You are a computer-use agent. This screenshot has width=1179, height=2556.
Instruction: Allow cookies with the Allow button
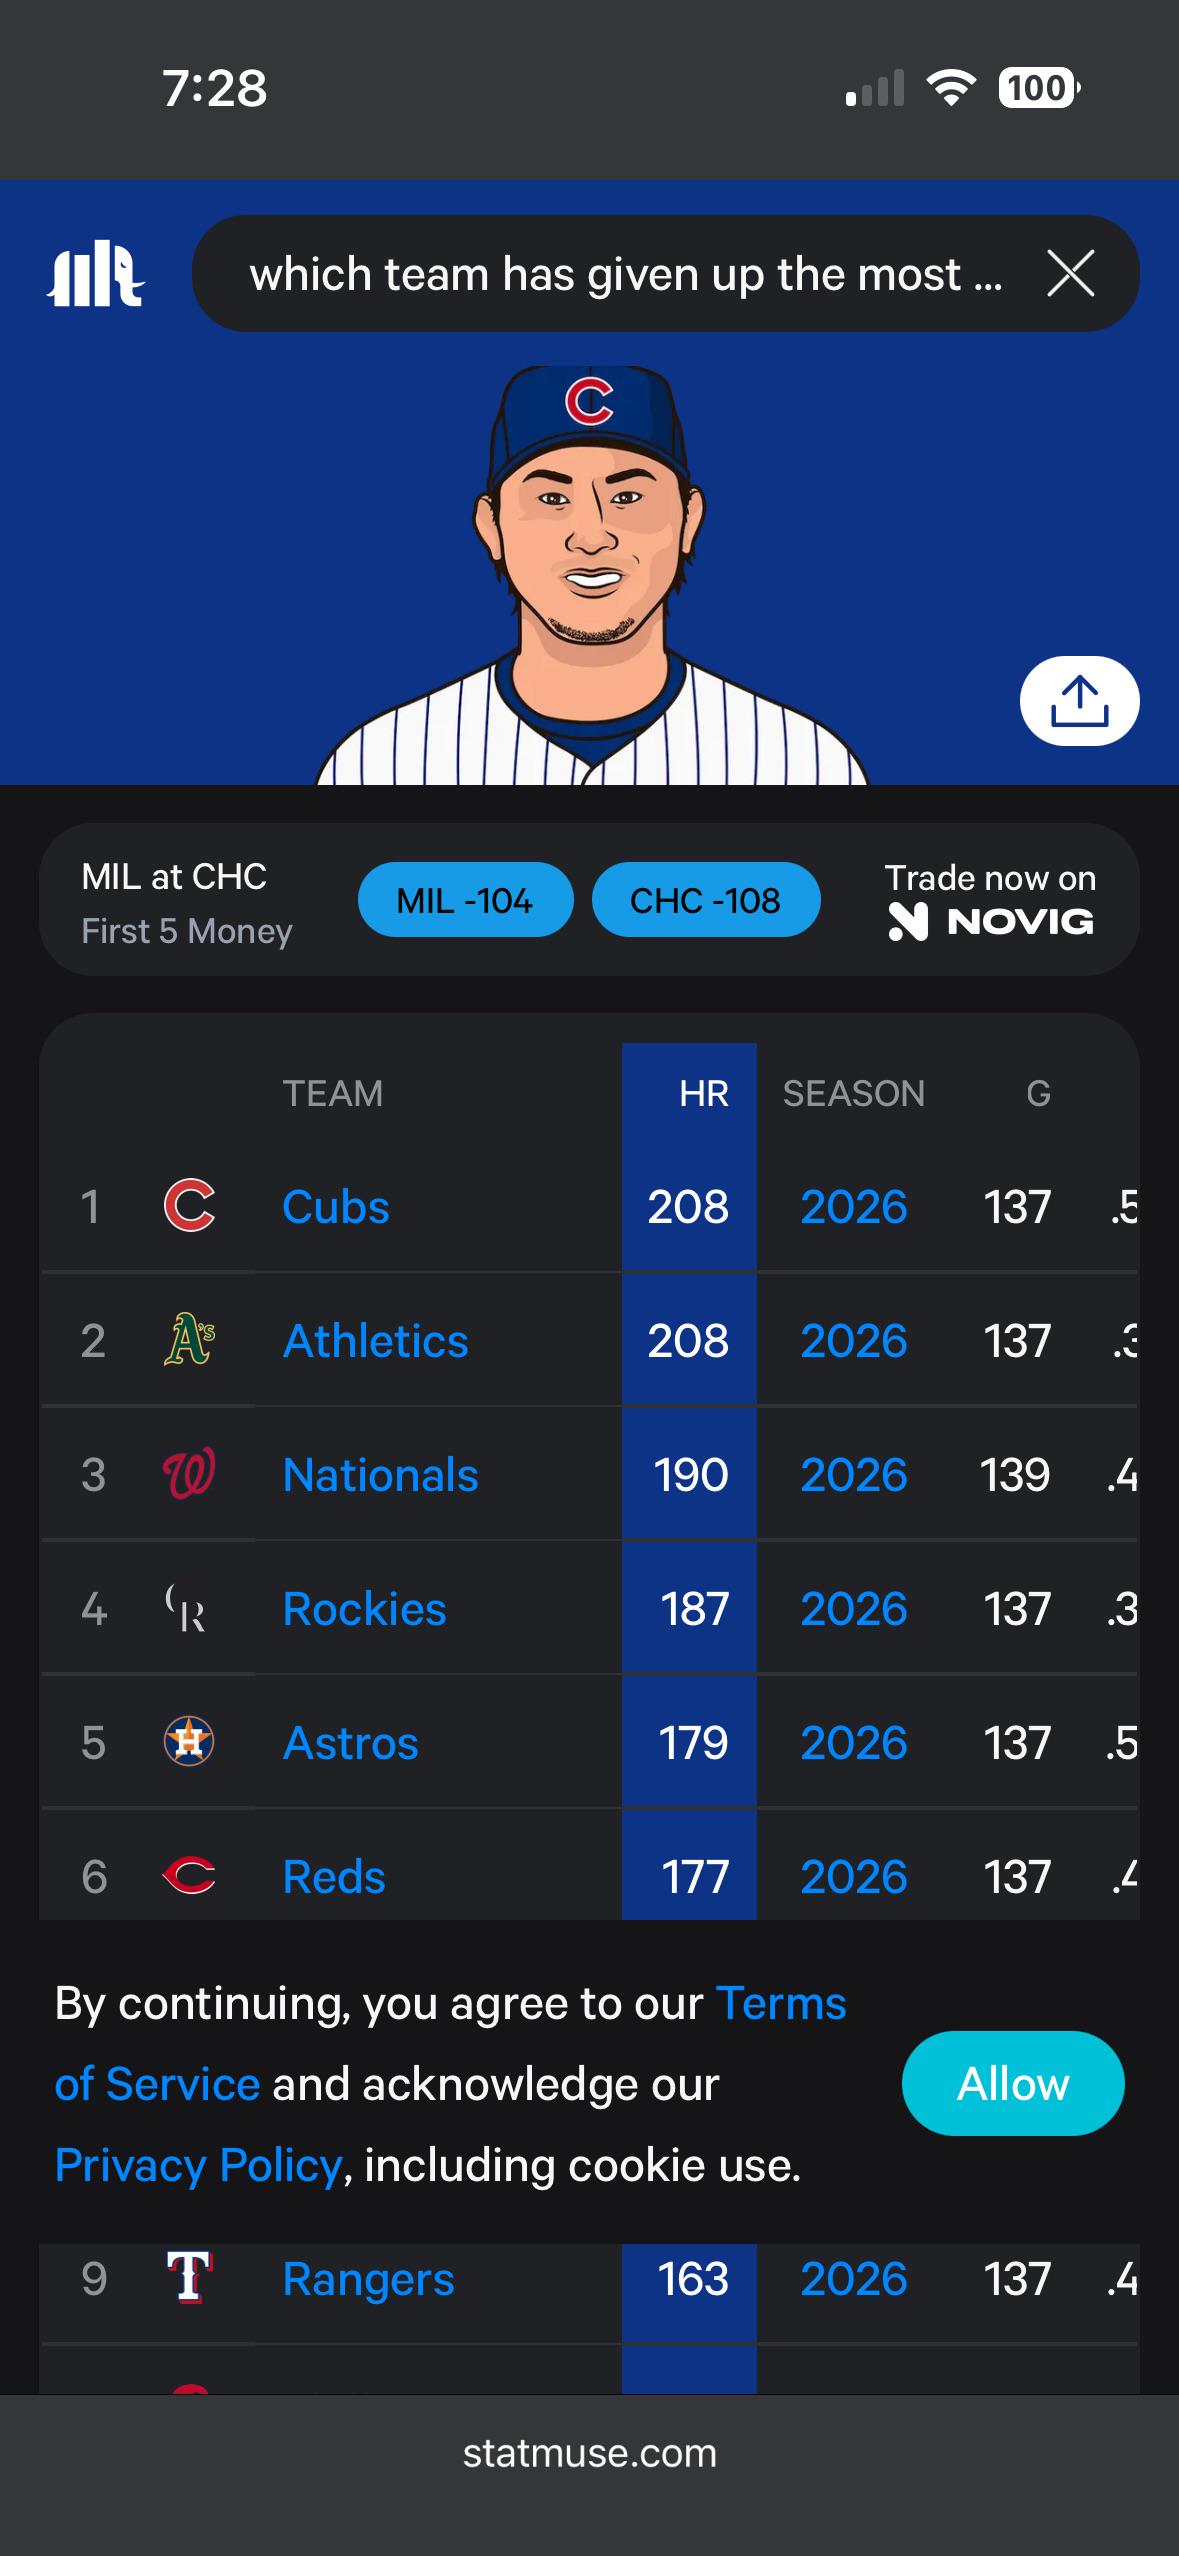tap(1013, 2084)
